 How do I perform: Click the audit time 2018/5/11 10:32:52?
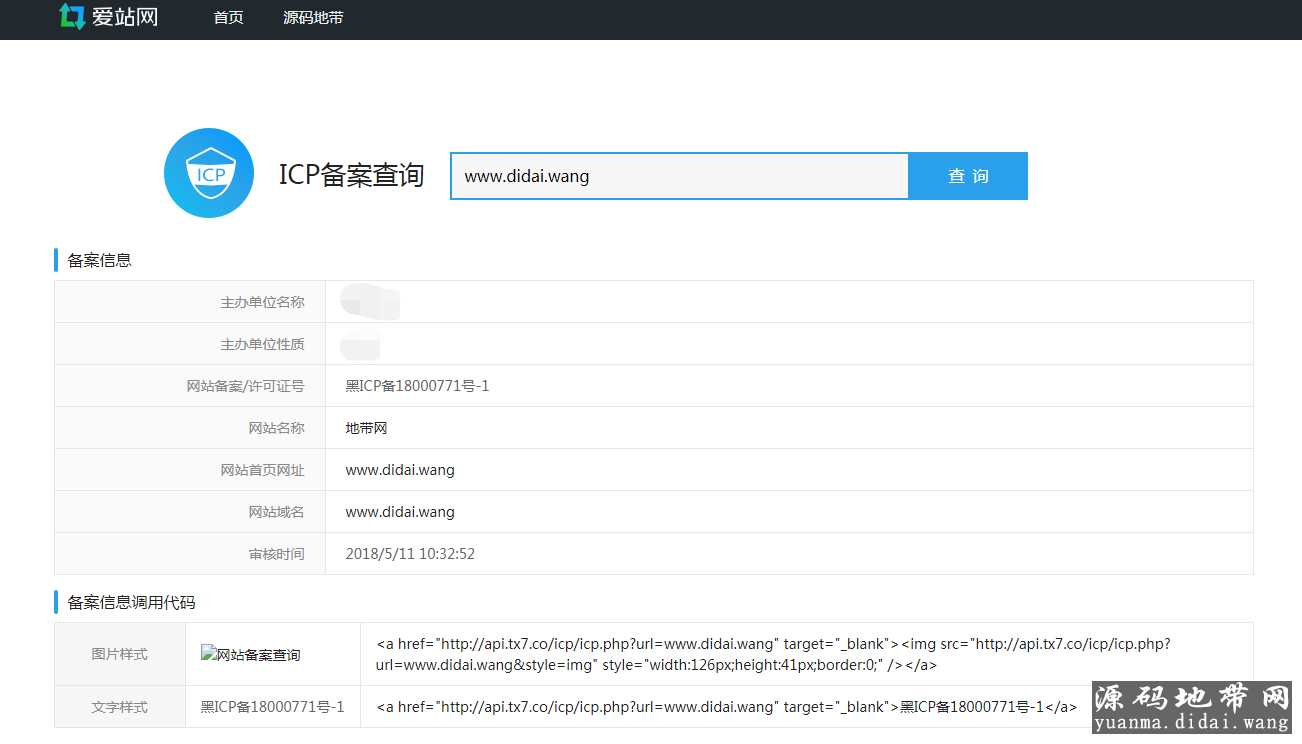coord(410,554)
